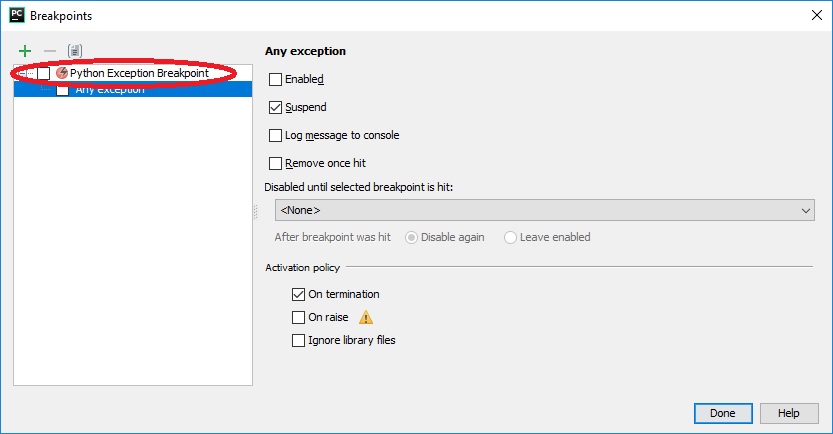Enable Ignore library files
Screen dimensions: 833x434
(x=298, y=340)
